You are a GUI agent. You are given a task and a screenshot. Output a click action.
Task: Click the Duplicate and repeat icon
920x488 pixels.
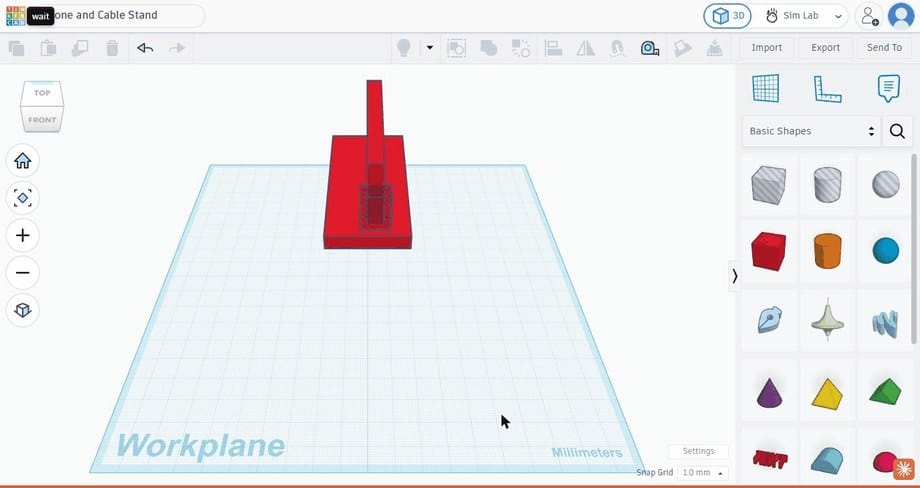point(80,48)
